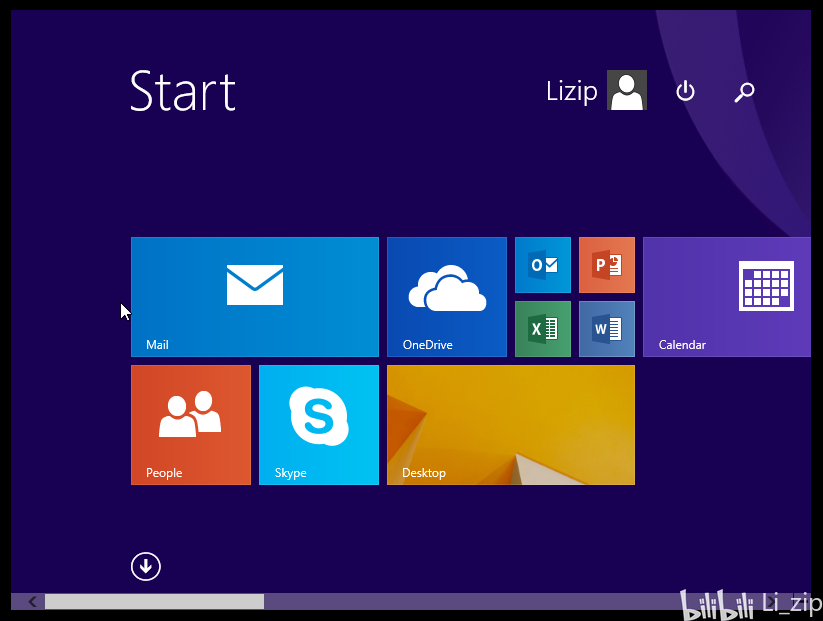Screen dimensions: 823x621
Task: Launch Word from its small tile
Action: pos(607,329)
